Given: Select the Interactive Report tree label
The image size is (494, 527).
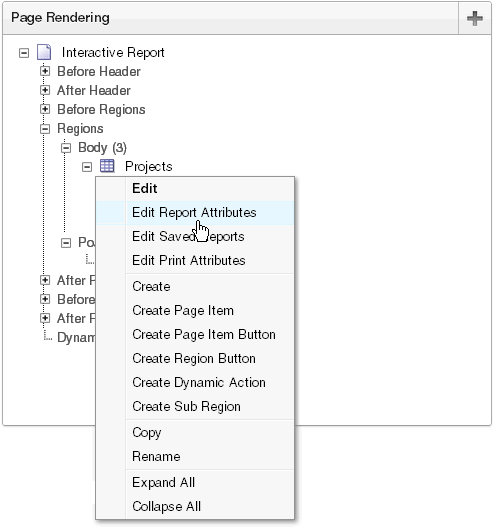Looking at the screenshot, I should tap(113, 53).
